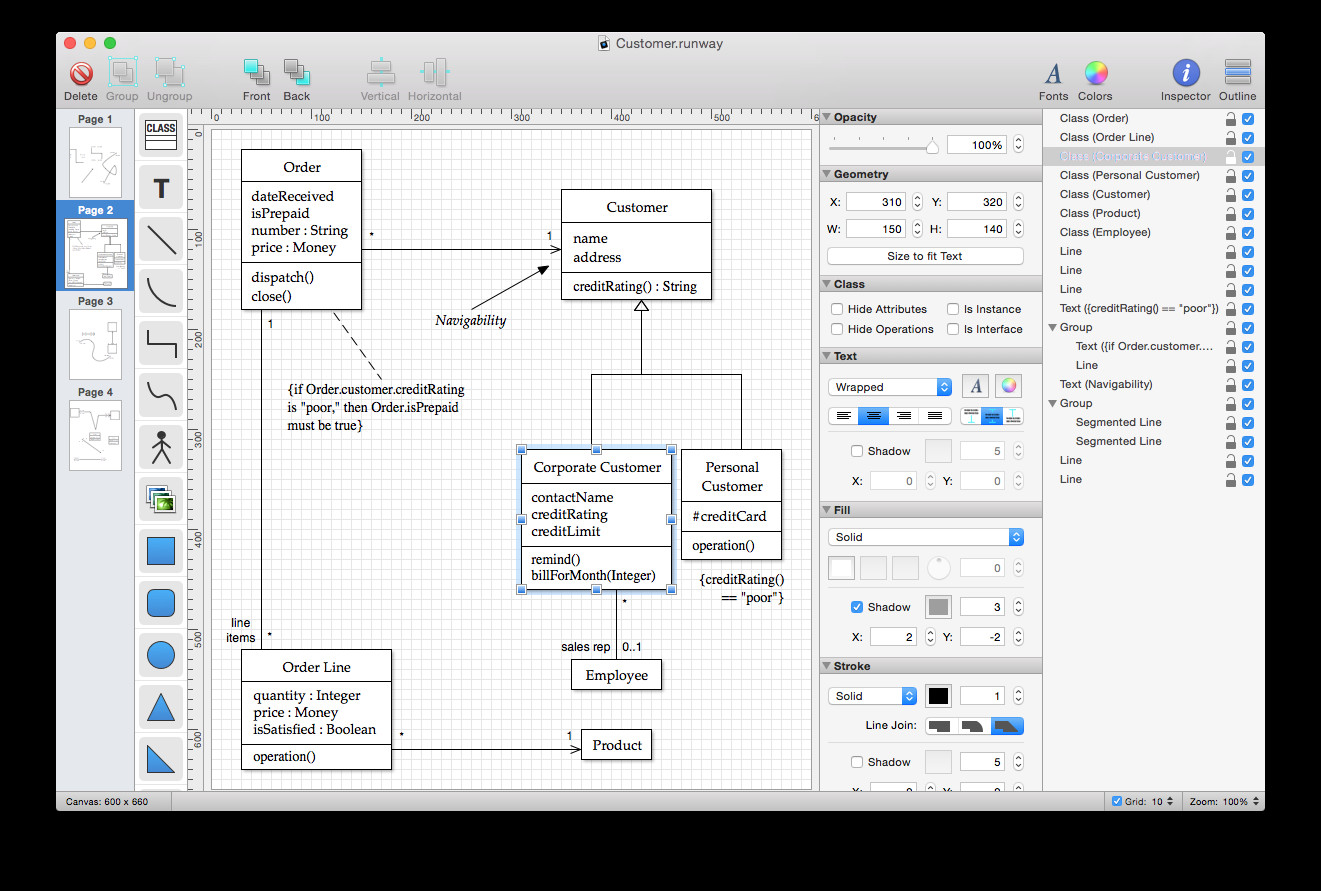Select the straight line tool
1321x891 pixels.
(160, 239)
